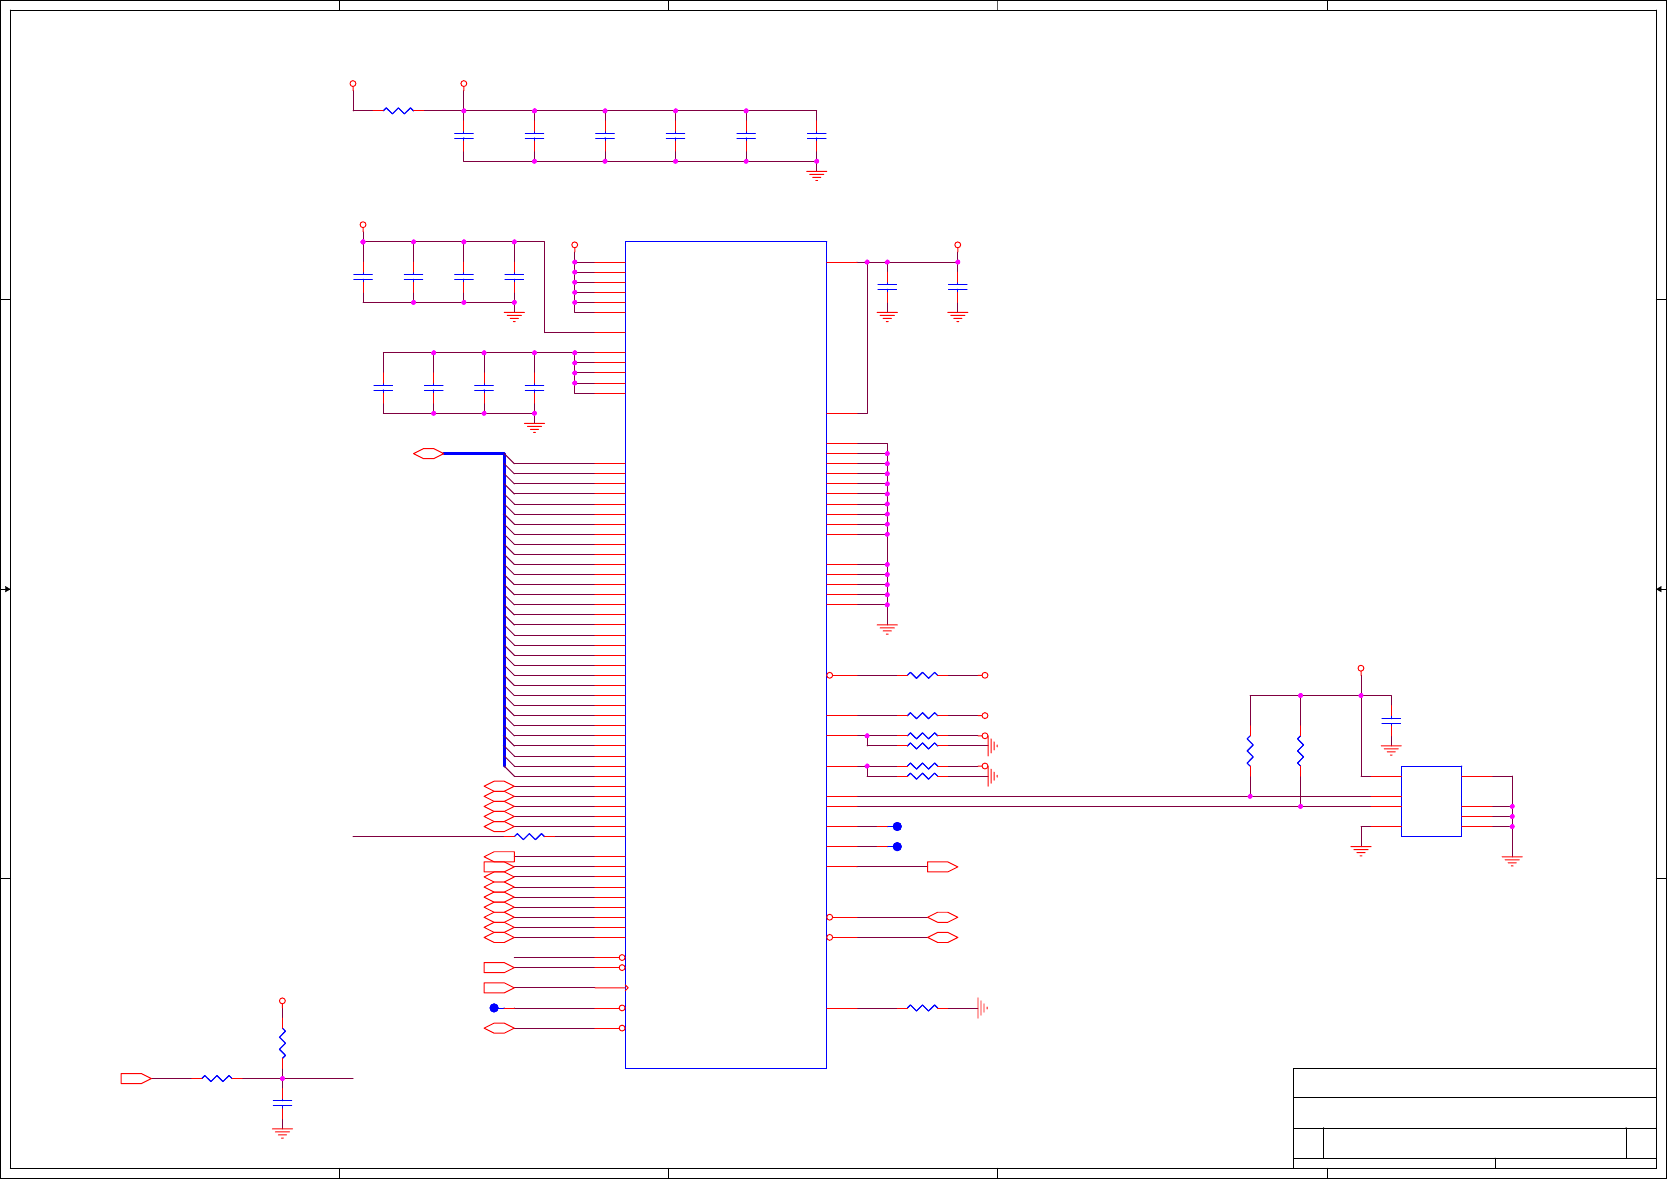Select decoupling capacitor above small right IC
Viewport: 1667px width, 1179px height.
tap(1390, 719)
